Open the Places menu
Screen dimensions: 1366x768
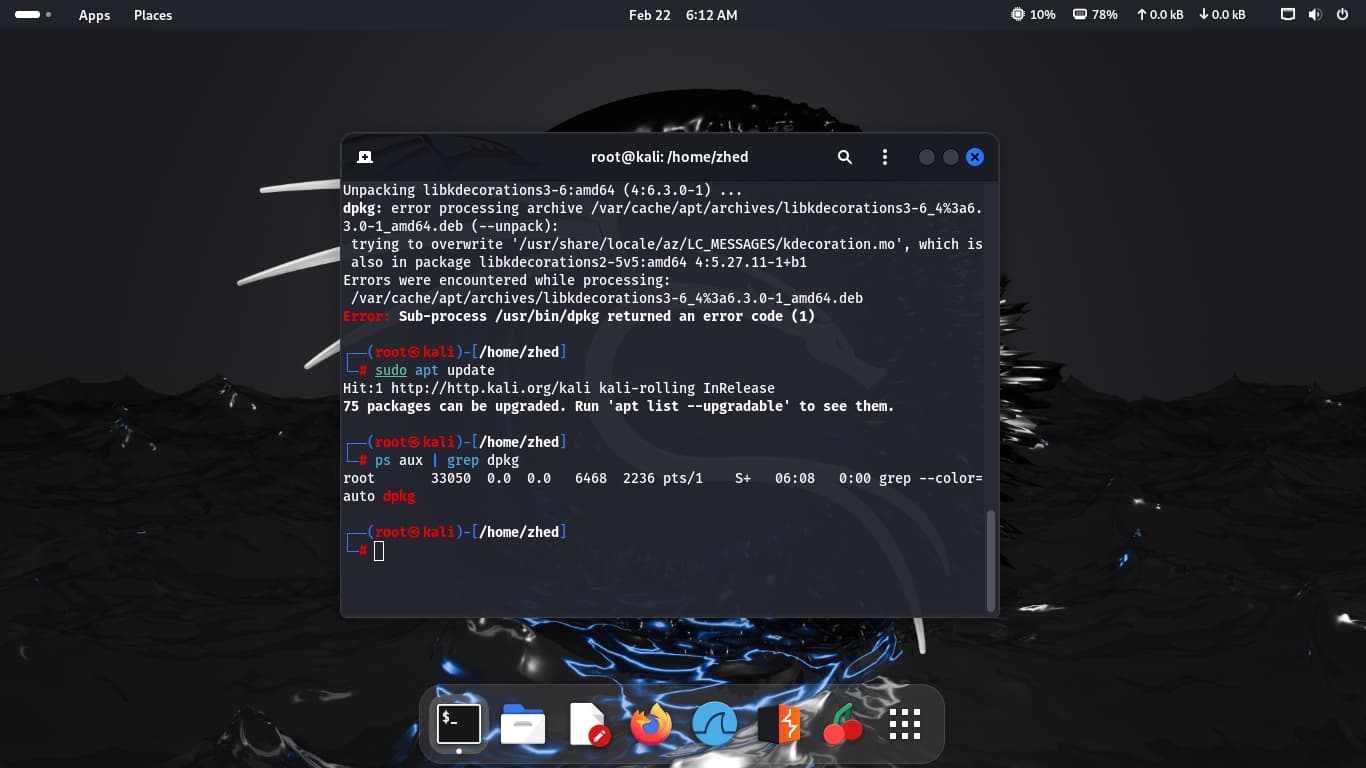pyautogui.click(x=153, y=15)
